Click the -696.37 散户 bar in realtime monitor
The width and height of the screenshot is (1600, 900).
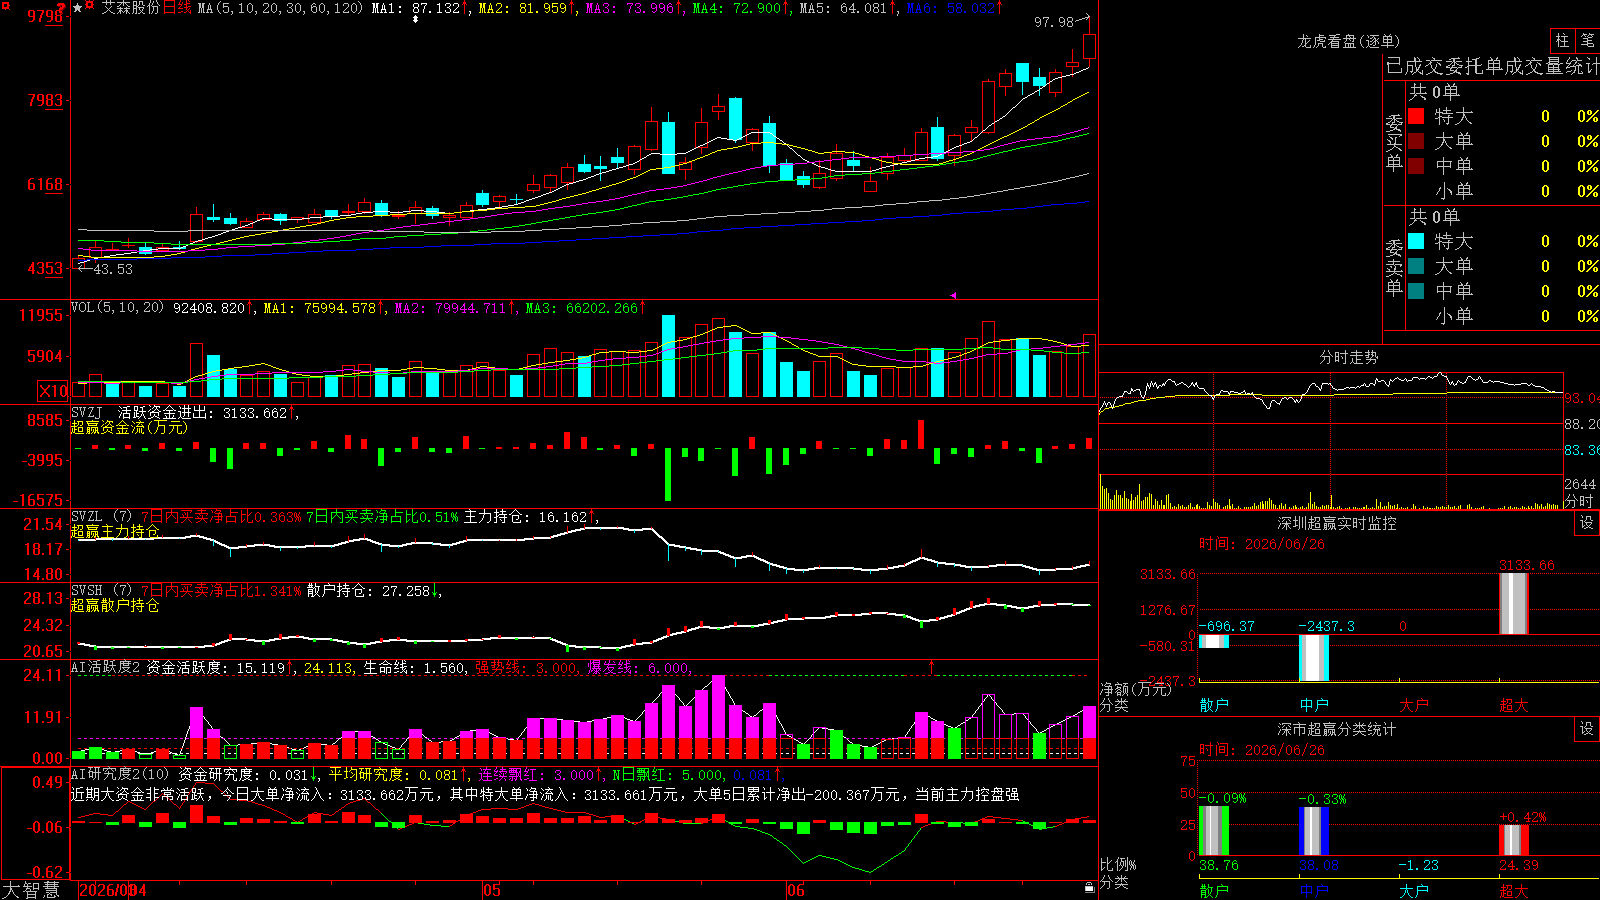pyautogui.click(x=1214, y=641)
